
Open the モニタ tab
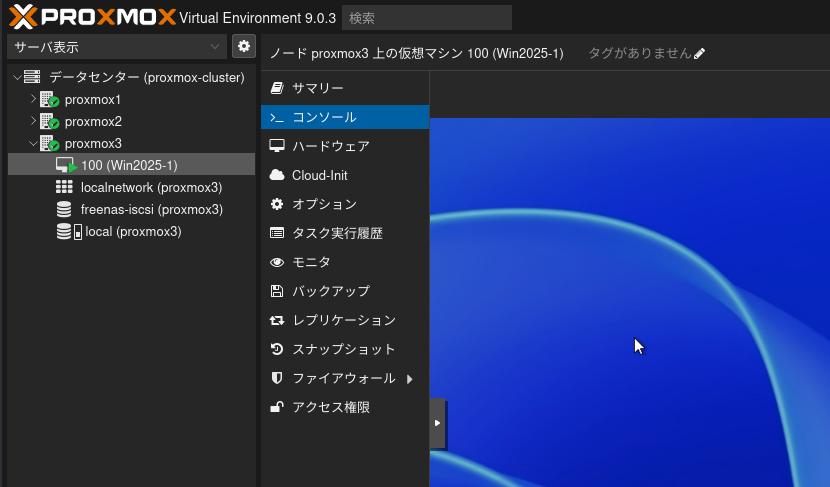[x=345, y=262]
